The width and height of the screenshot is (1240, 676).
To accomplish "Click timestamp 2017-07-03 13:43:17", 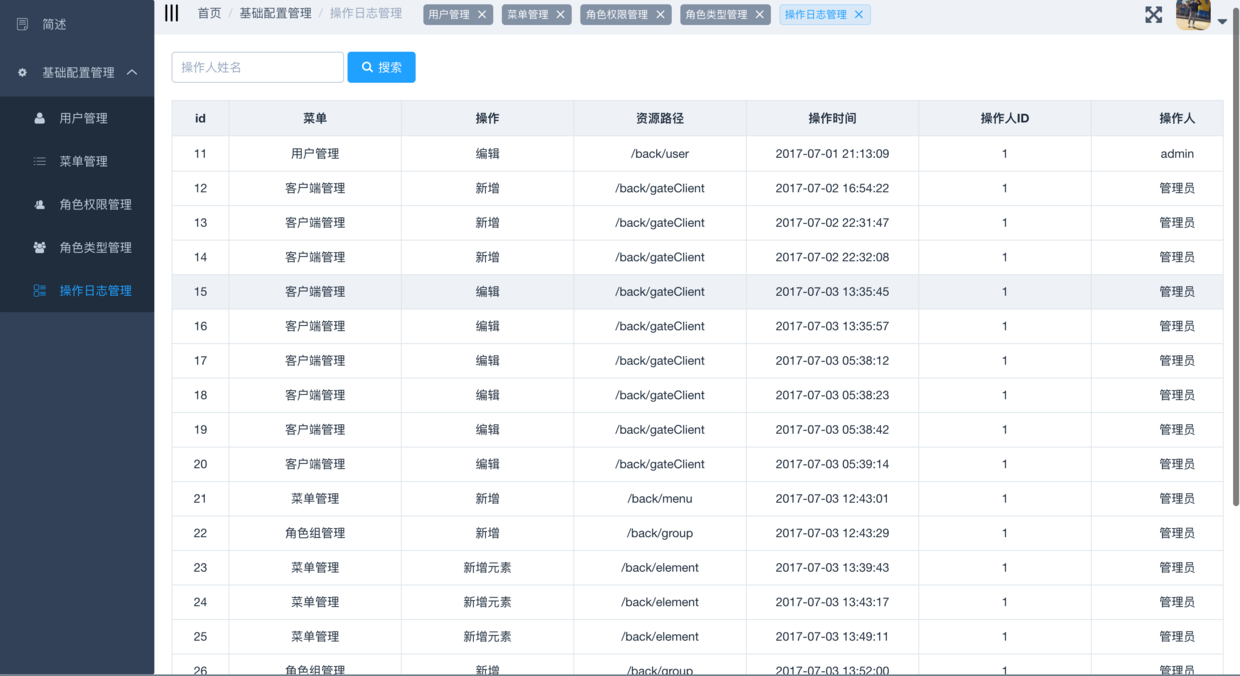I will tap(832, 602).
